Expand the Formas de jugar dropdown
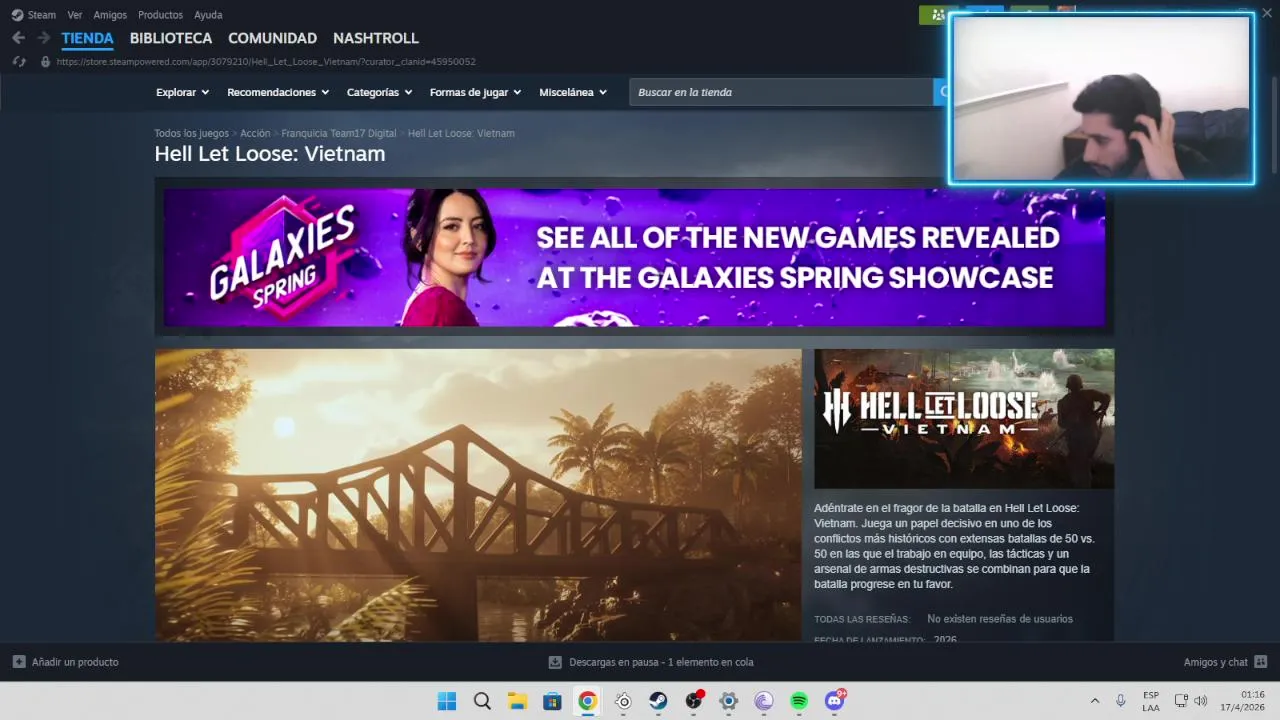This screenshot has width=1280, height=720. [475, 92]
